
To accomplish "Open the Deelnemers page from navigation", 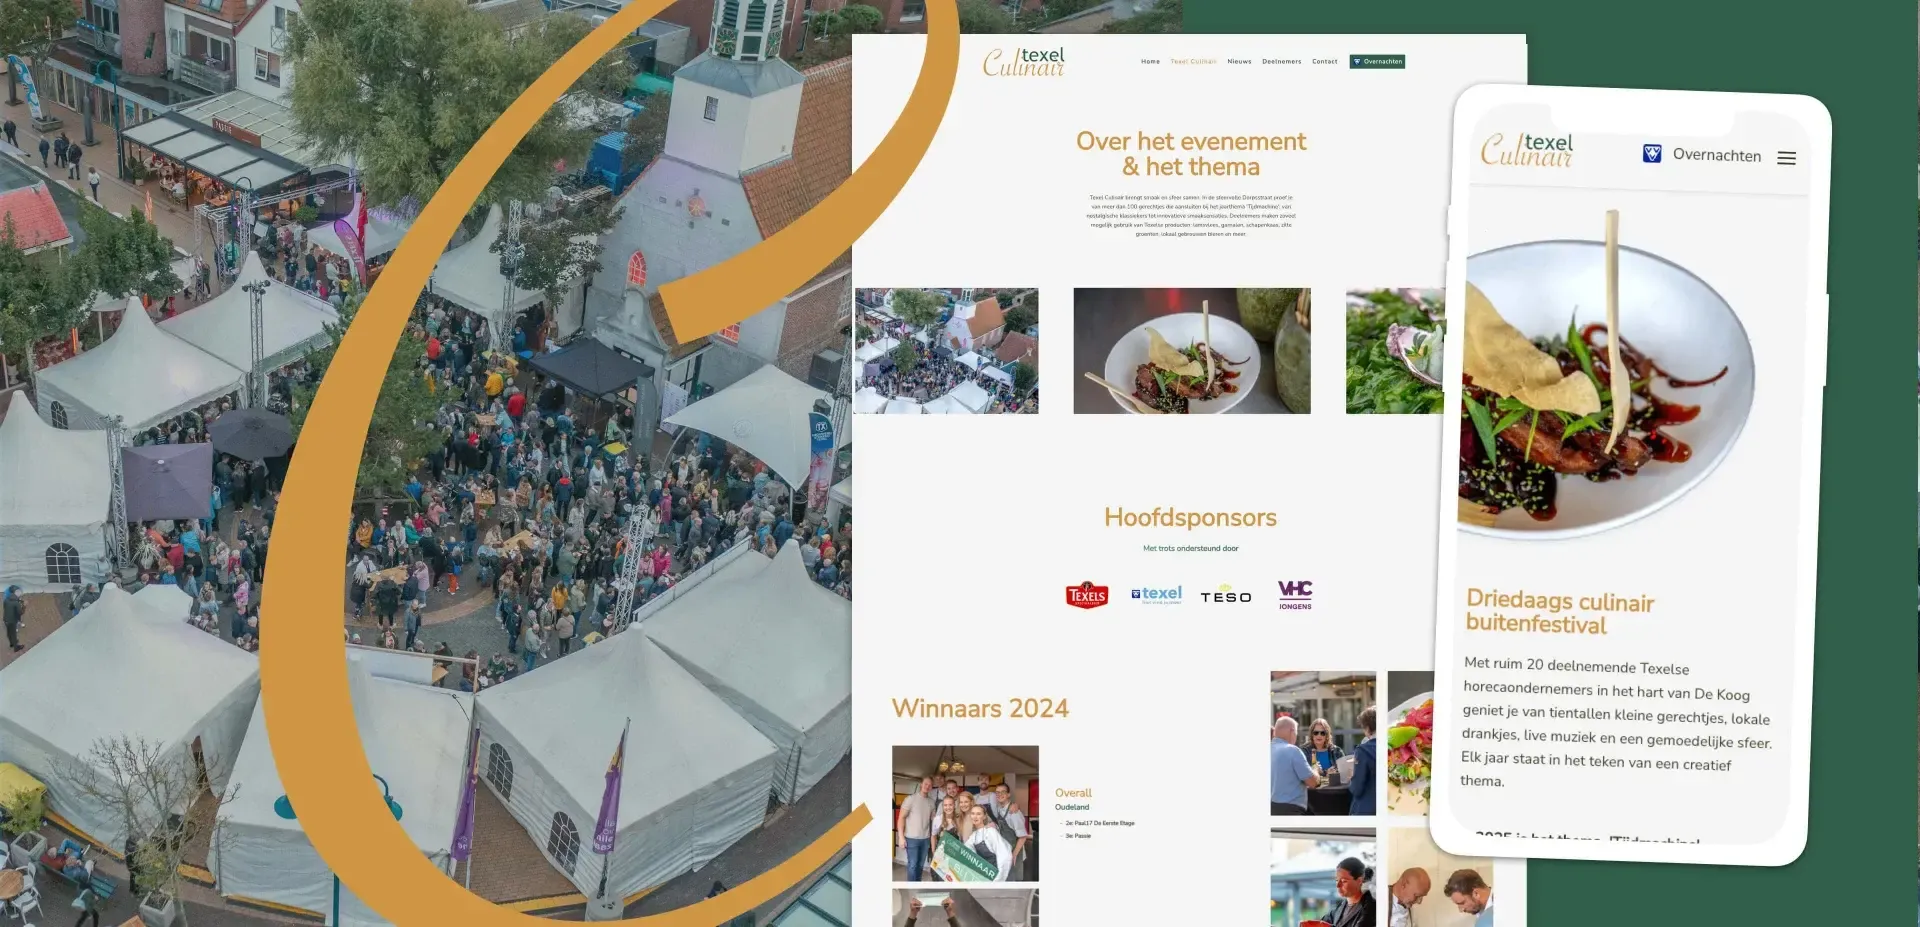I will 1281,62.
